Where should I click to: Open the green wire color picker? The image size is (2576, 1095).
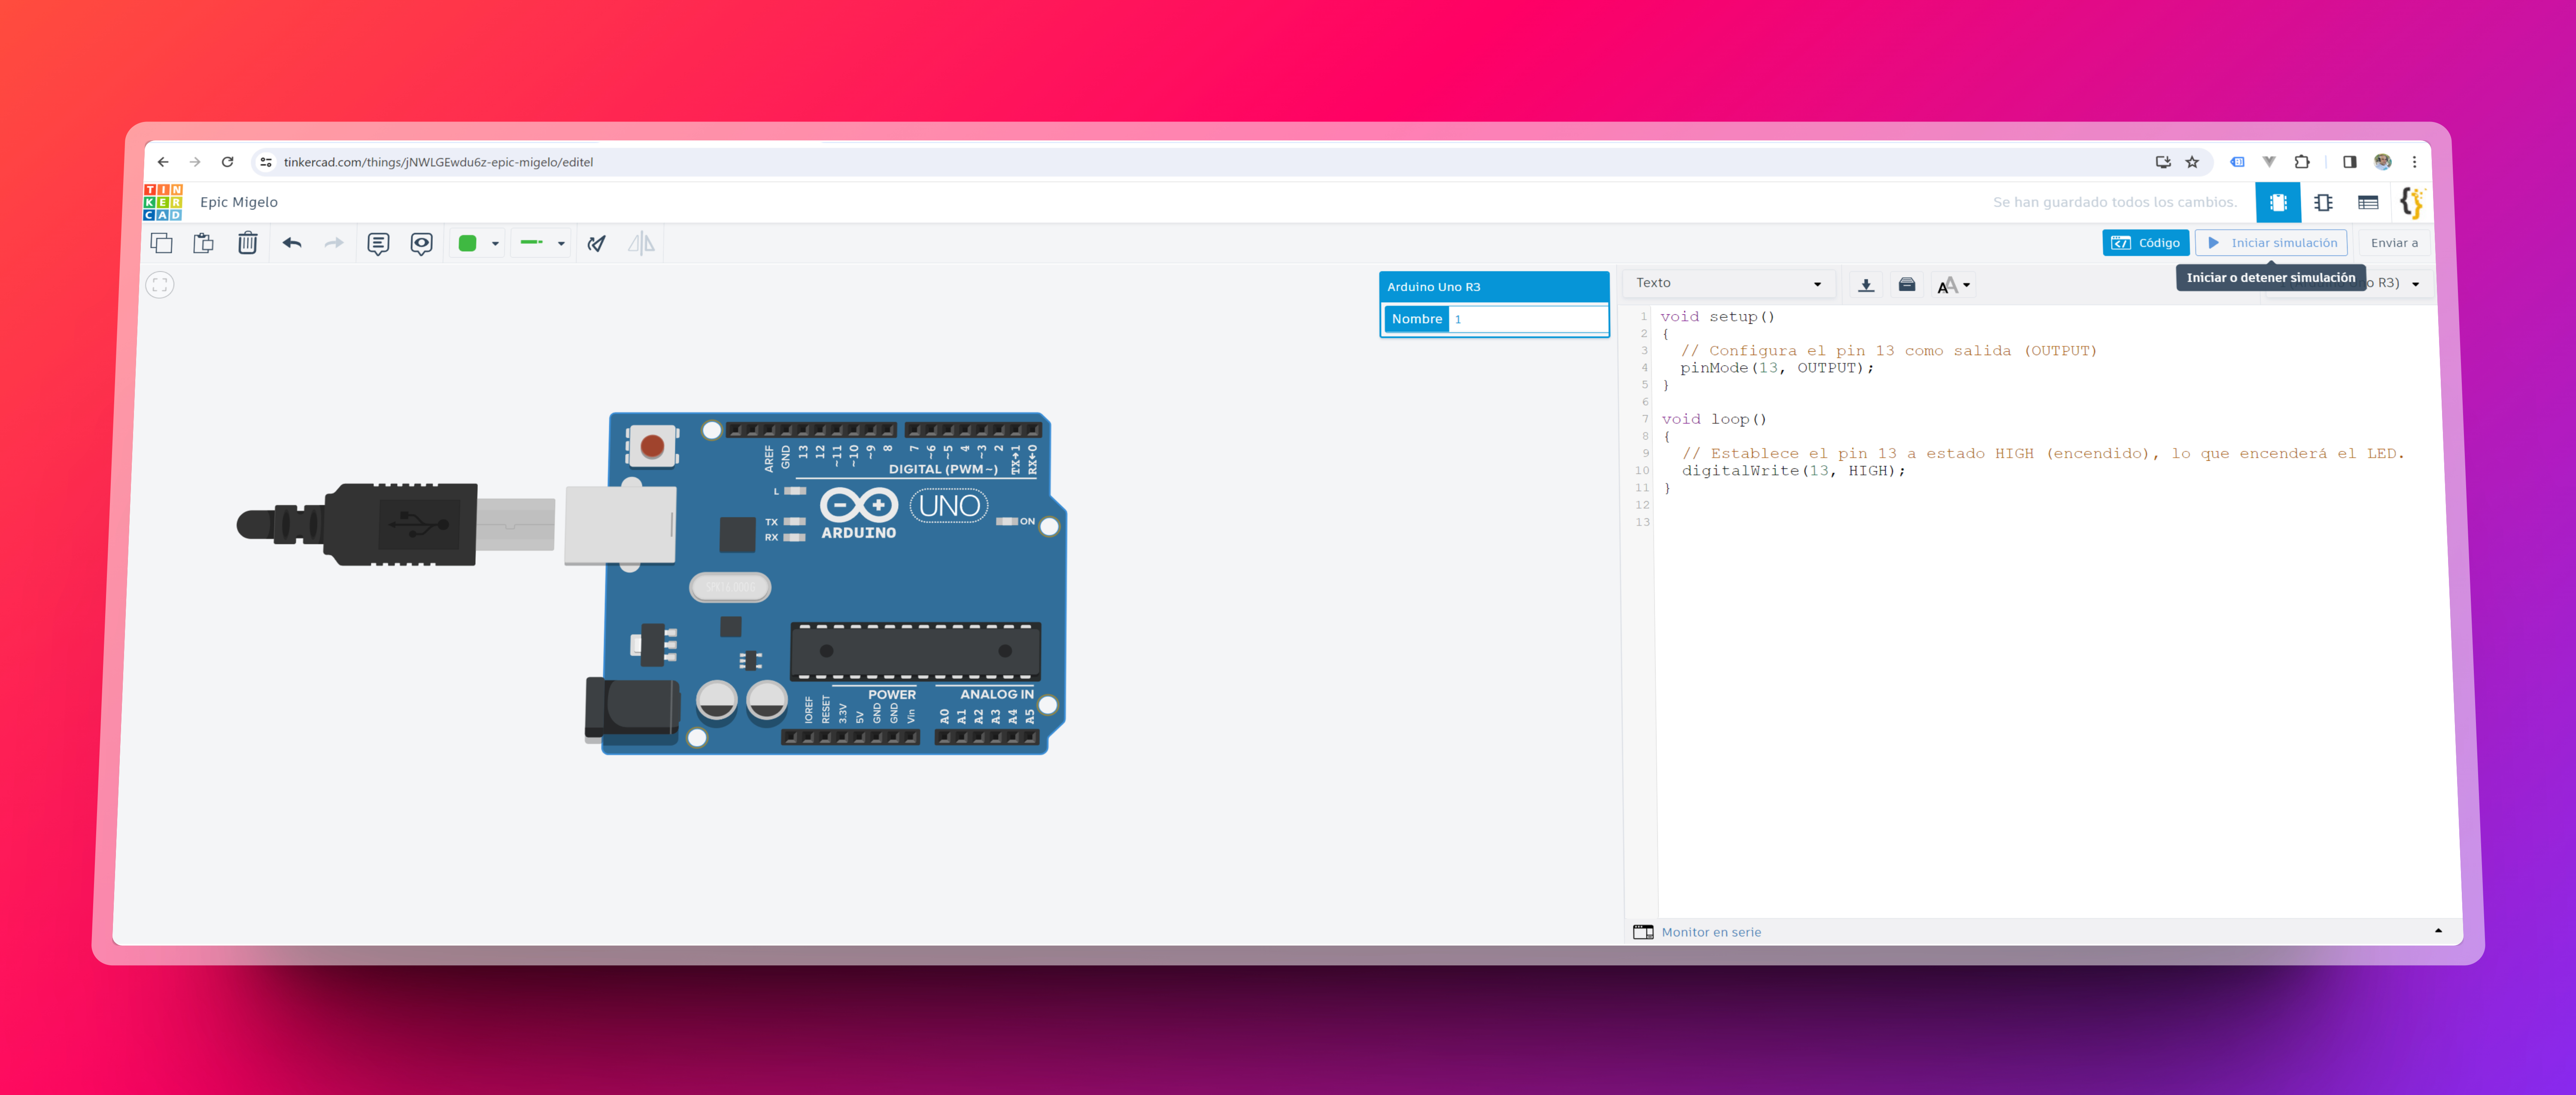pyautogui.click(x=478, y=243)
